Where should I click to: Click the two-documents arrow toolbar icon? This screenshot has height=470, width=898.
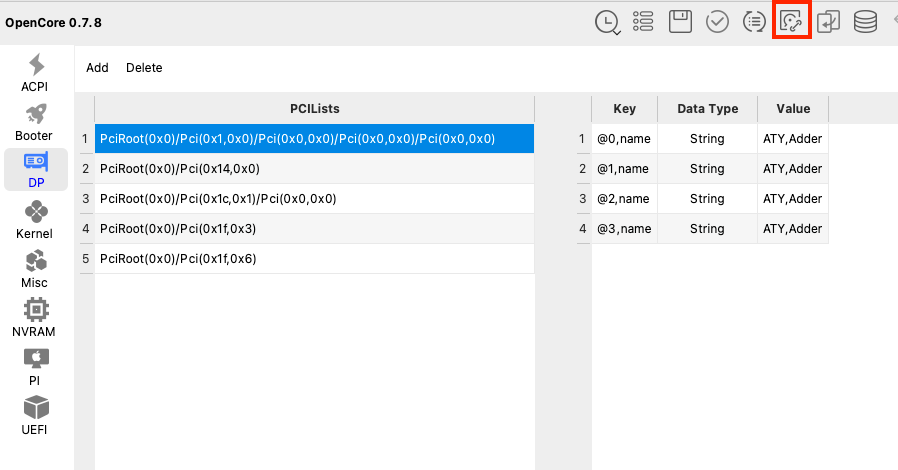click(x=828, y=22)
